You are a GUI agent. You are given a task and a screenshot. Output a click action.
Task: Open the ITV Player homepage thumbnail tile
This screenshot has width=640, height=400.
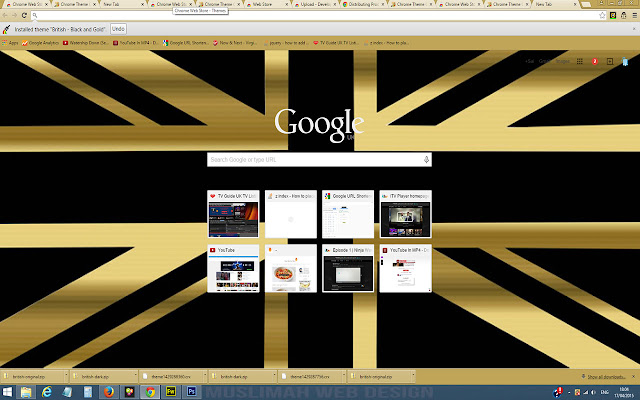[405, 214]
